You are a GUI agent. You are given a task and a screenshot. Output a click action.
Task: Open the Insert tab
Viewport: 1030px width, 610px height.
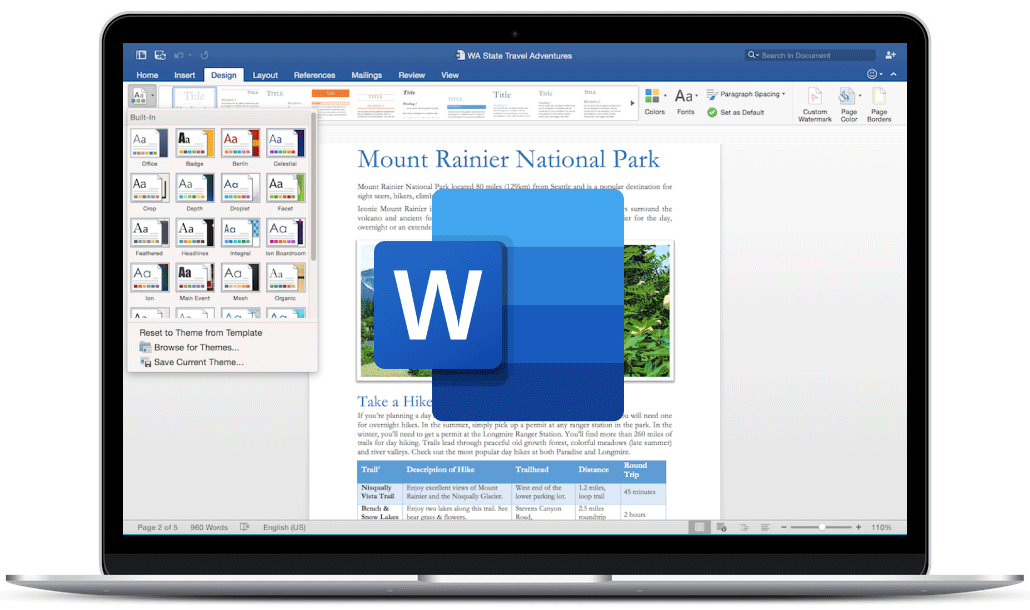point(185,75)
